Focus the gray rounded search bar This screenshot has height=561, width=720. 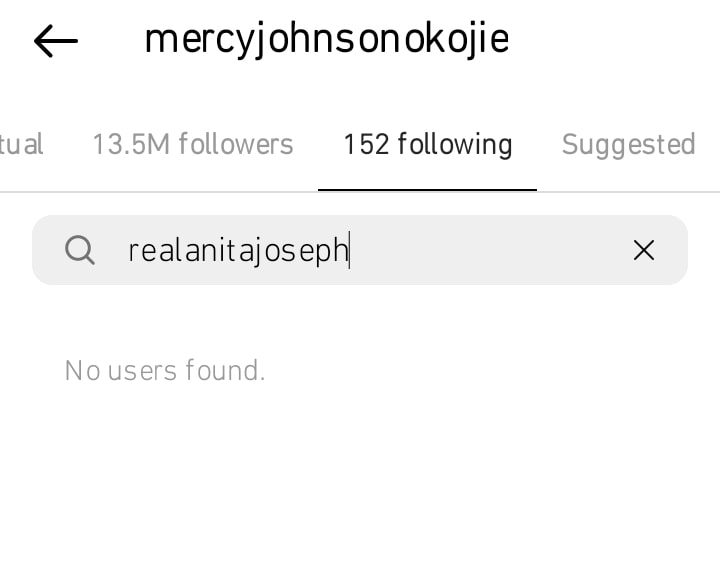coord(360,250)
